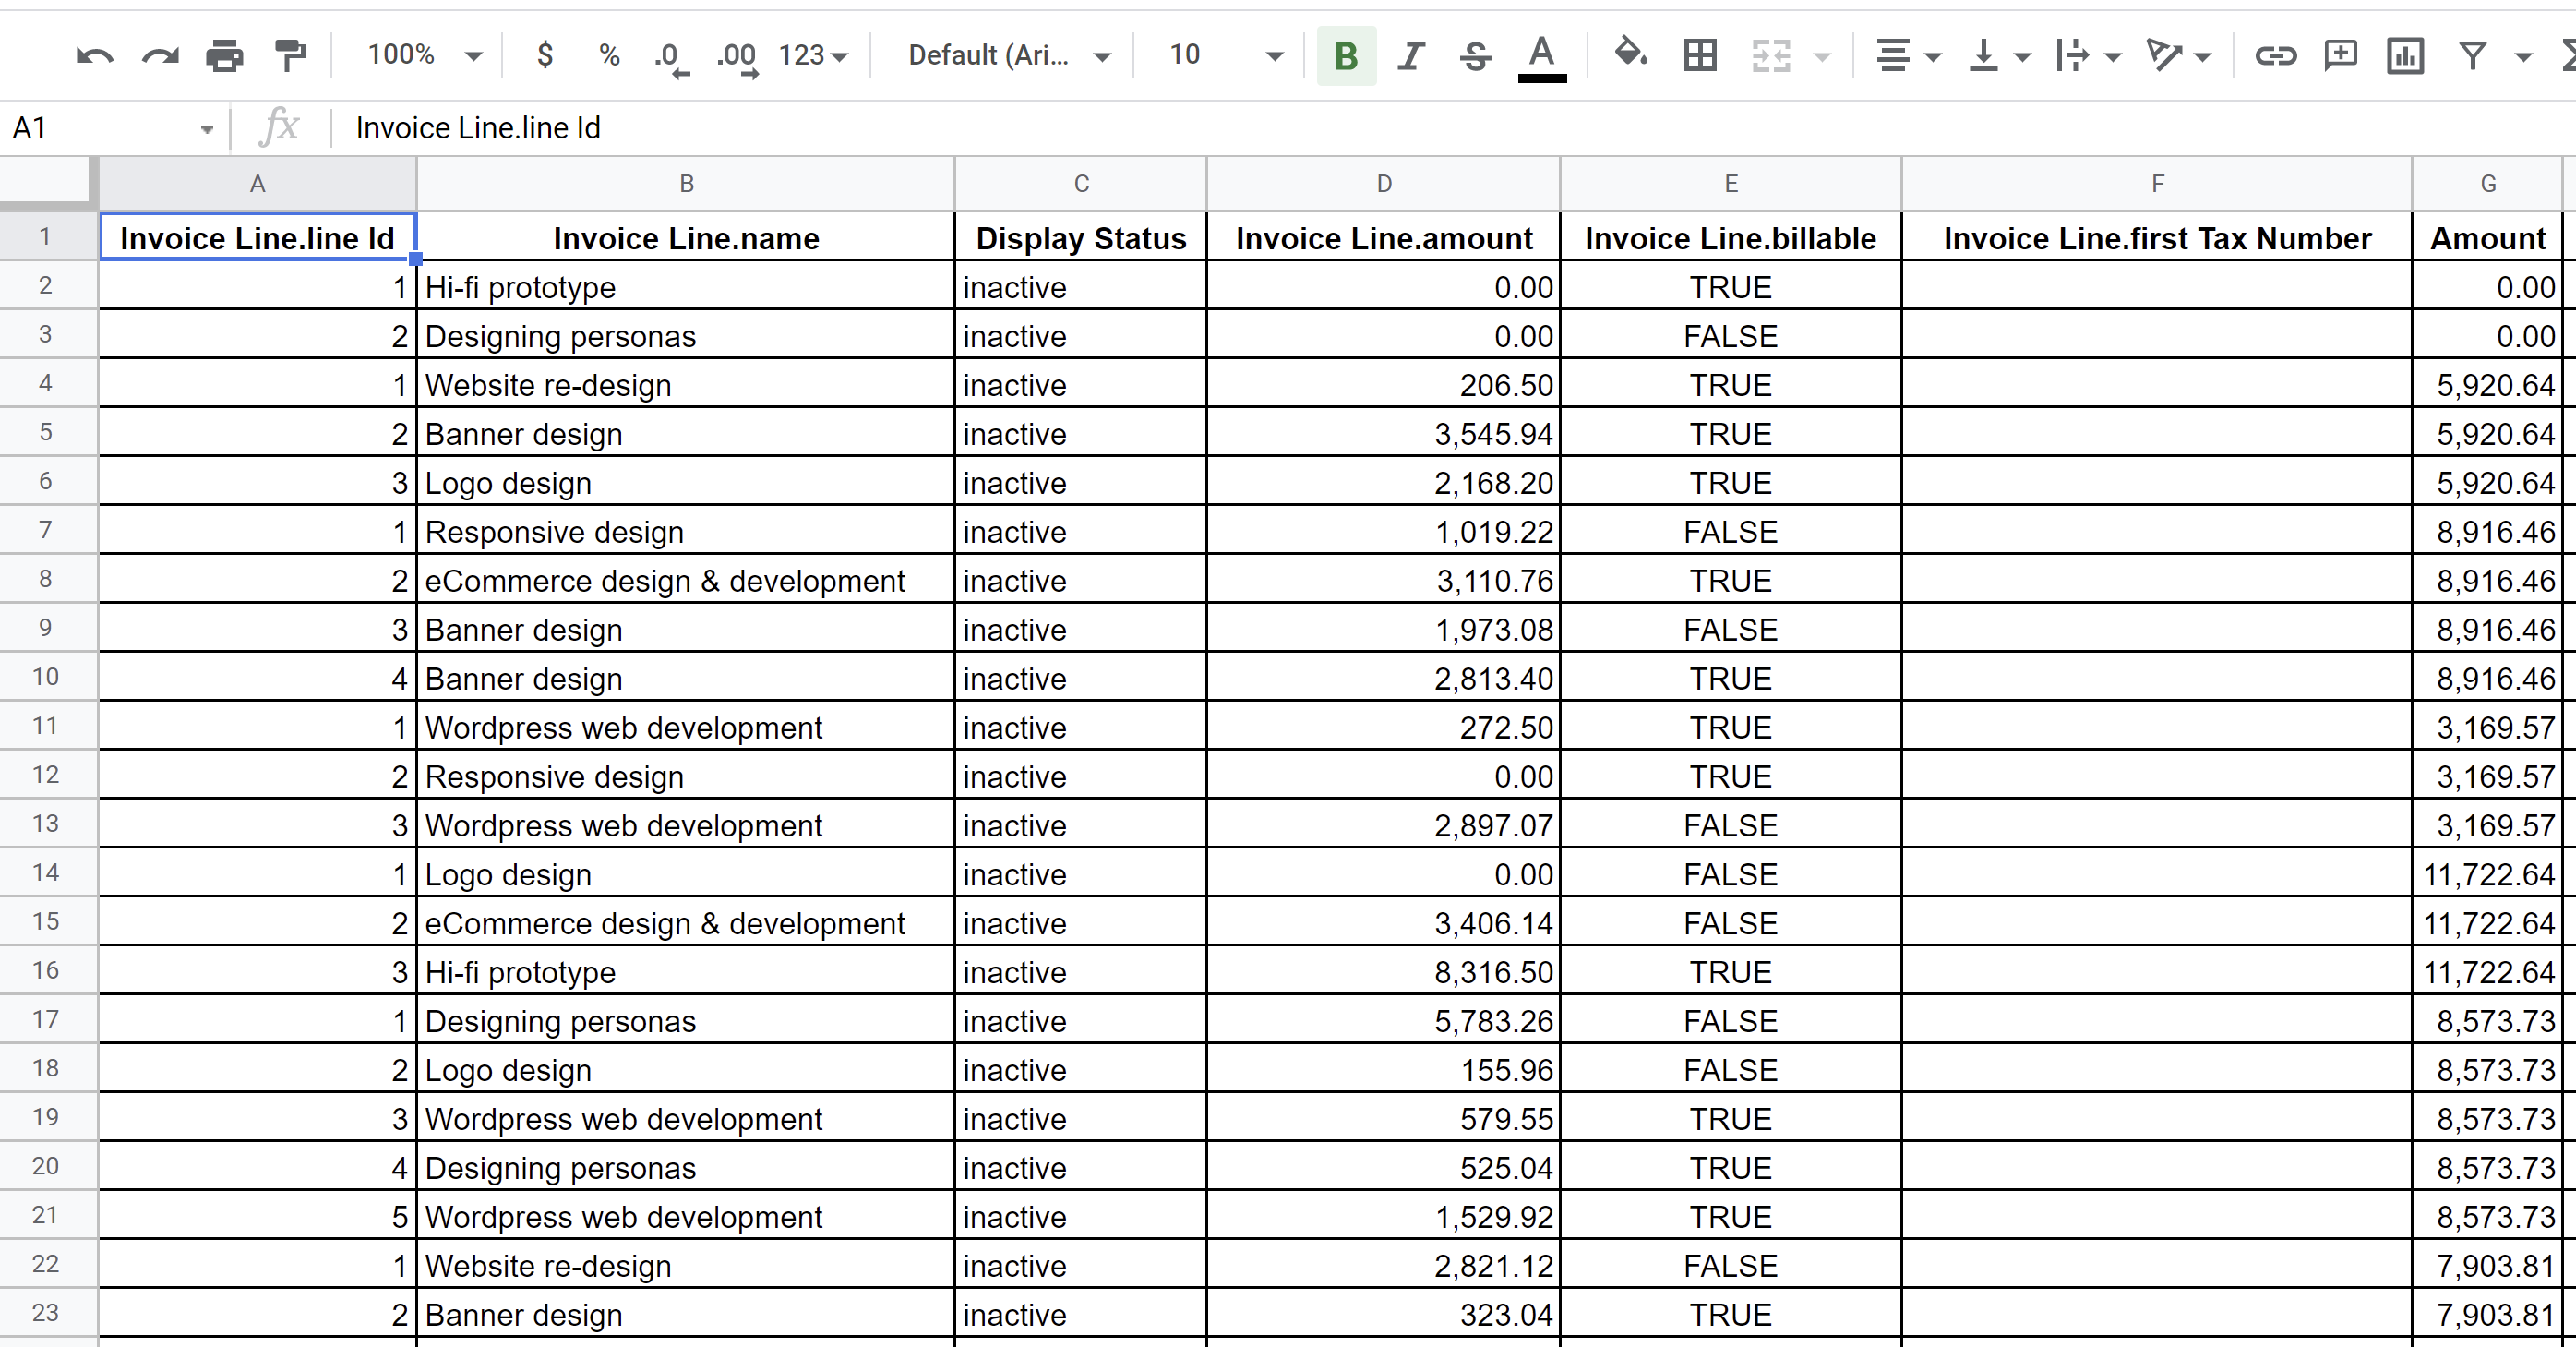
Task: Open the 123 more formats dropdown
Action: pyautogui.click(x=812, y=55)
